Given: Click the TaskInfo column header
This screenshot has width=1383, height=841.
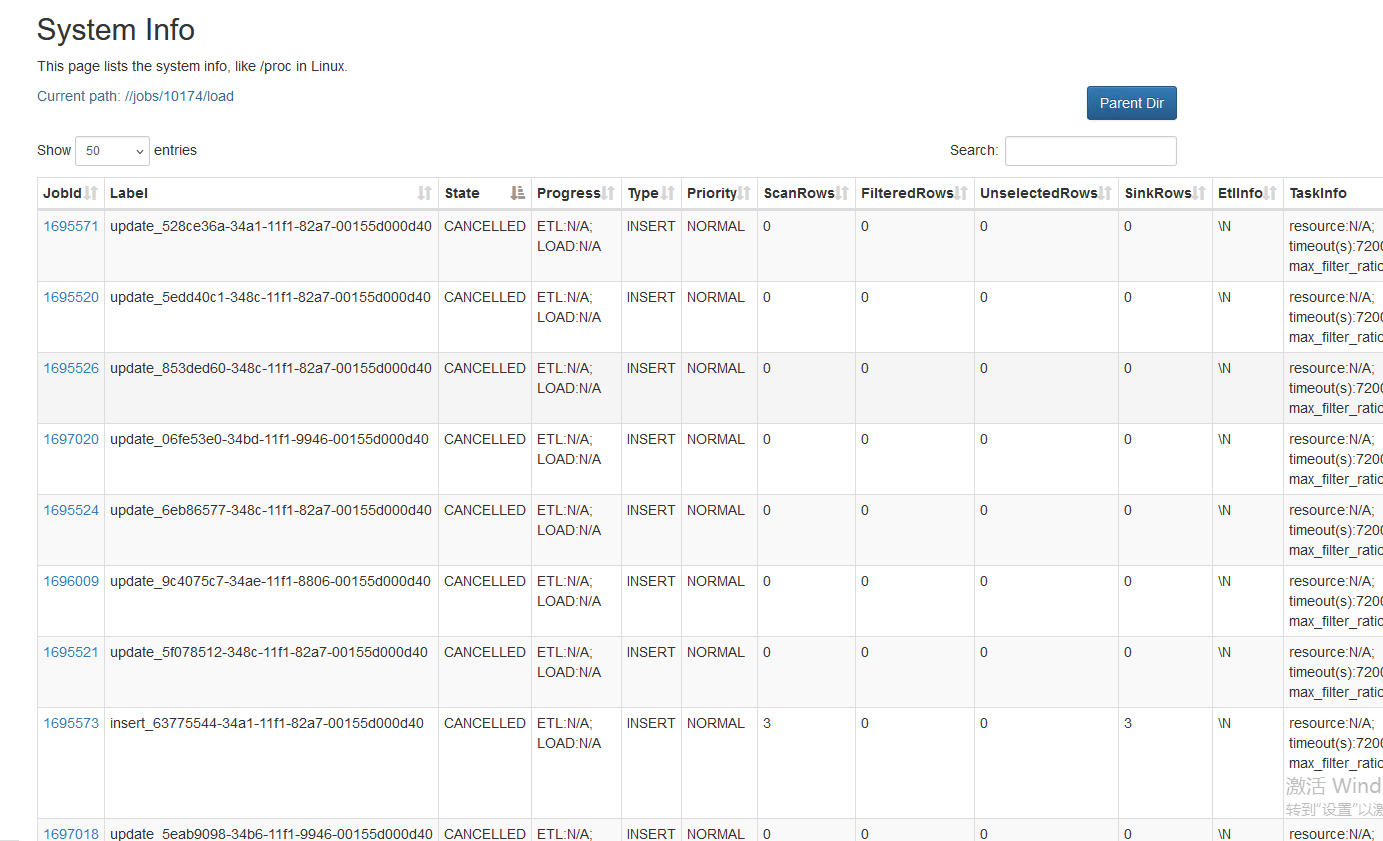Looking at the screenshot, I should point(1318,193).
